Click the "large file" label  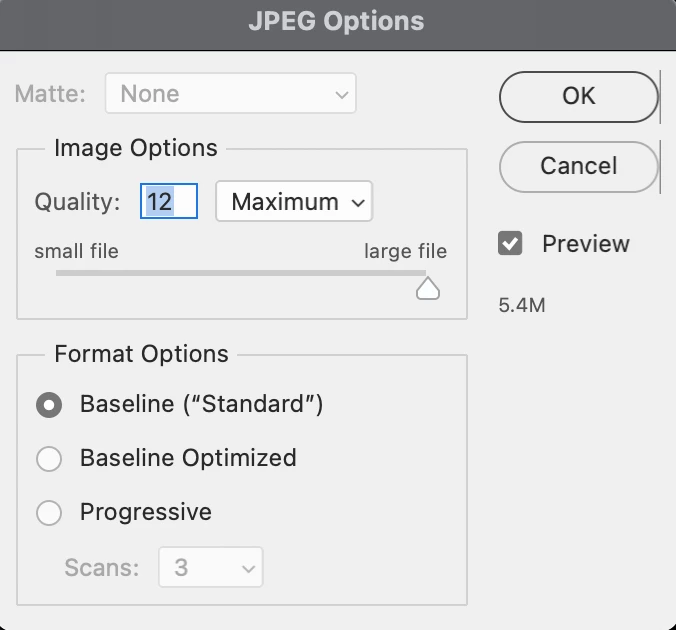405,251
